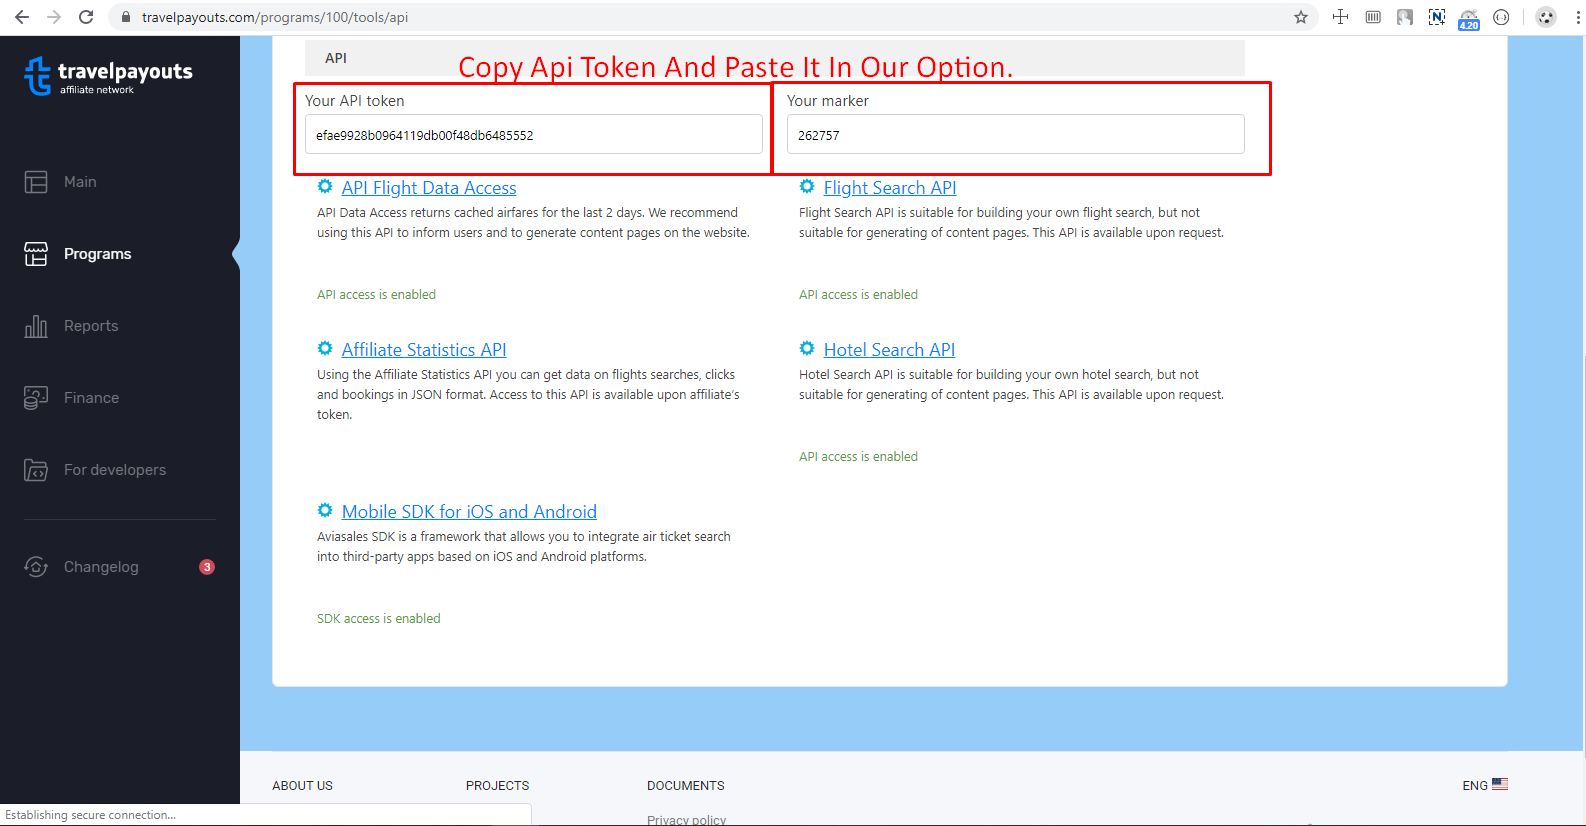1586x826 pixels.
Task: Reload the page with the refresh icon
Action: (86, 17)
